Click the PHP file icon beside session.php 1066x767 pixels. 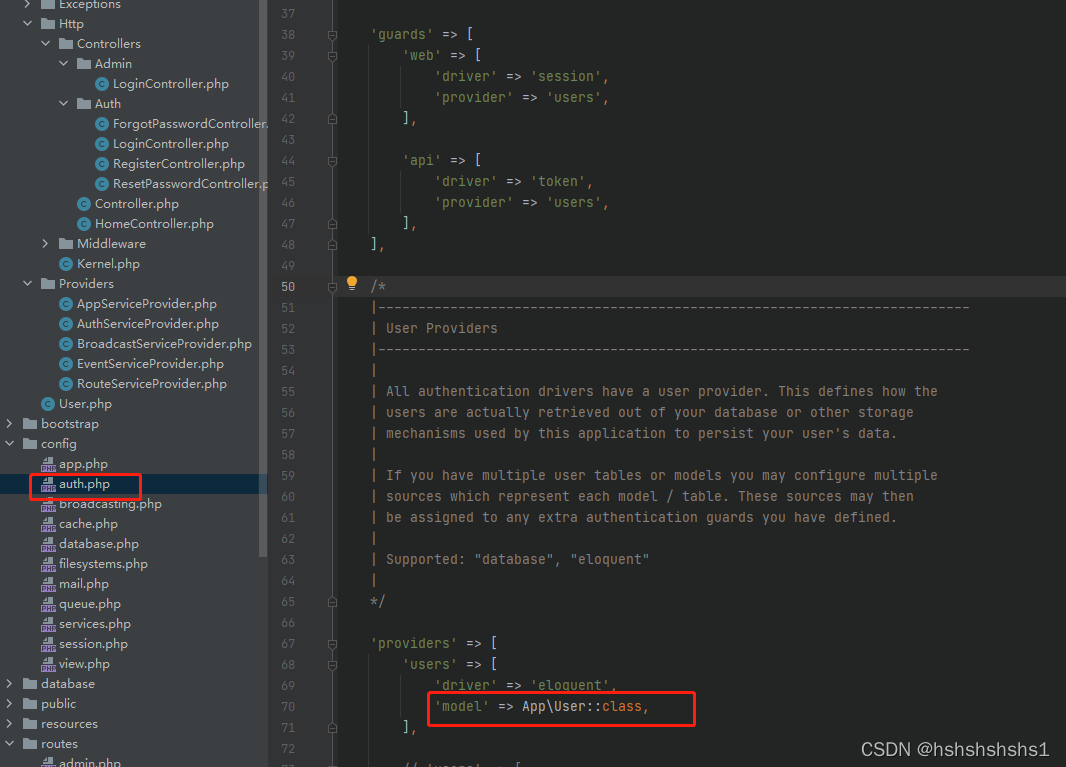coord(48,644)
